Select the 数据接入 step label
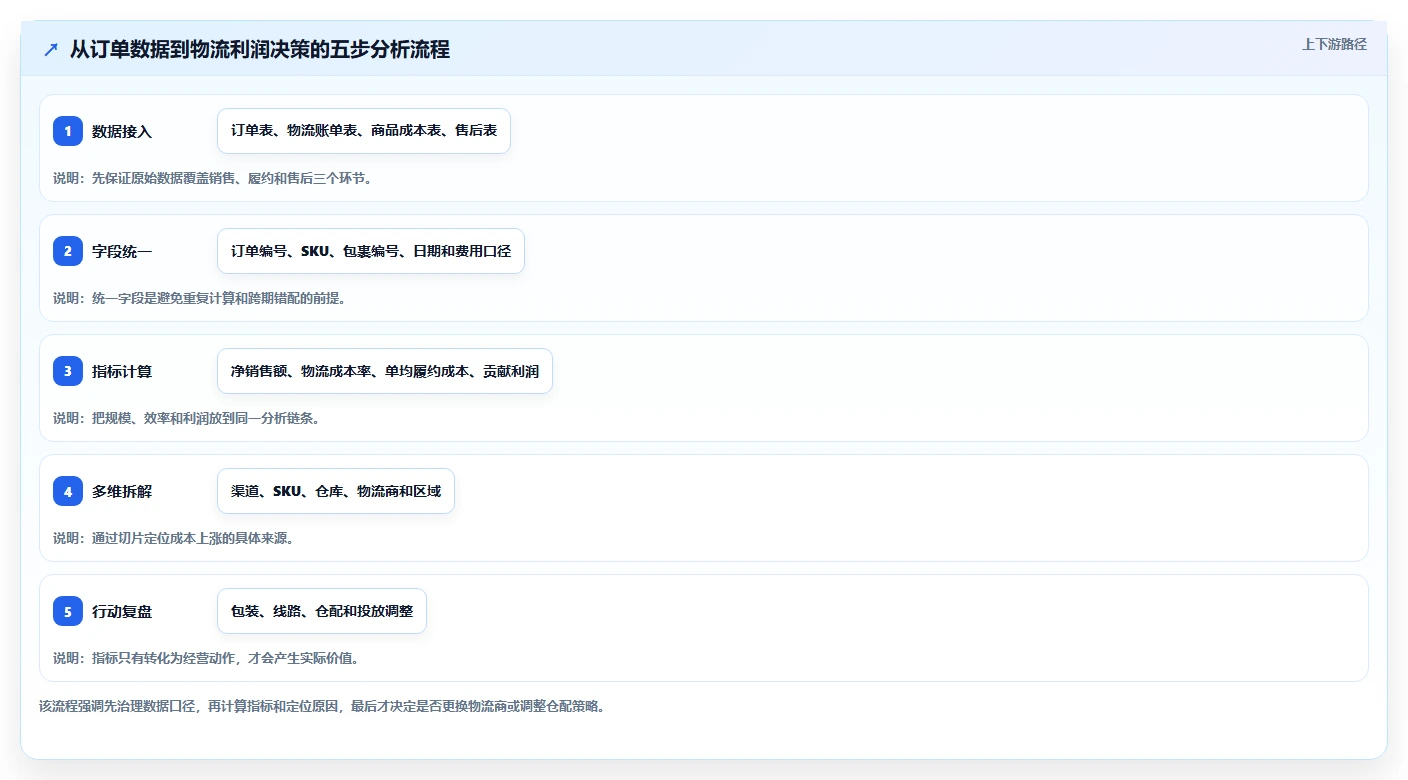 pos(122,131)
